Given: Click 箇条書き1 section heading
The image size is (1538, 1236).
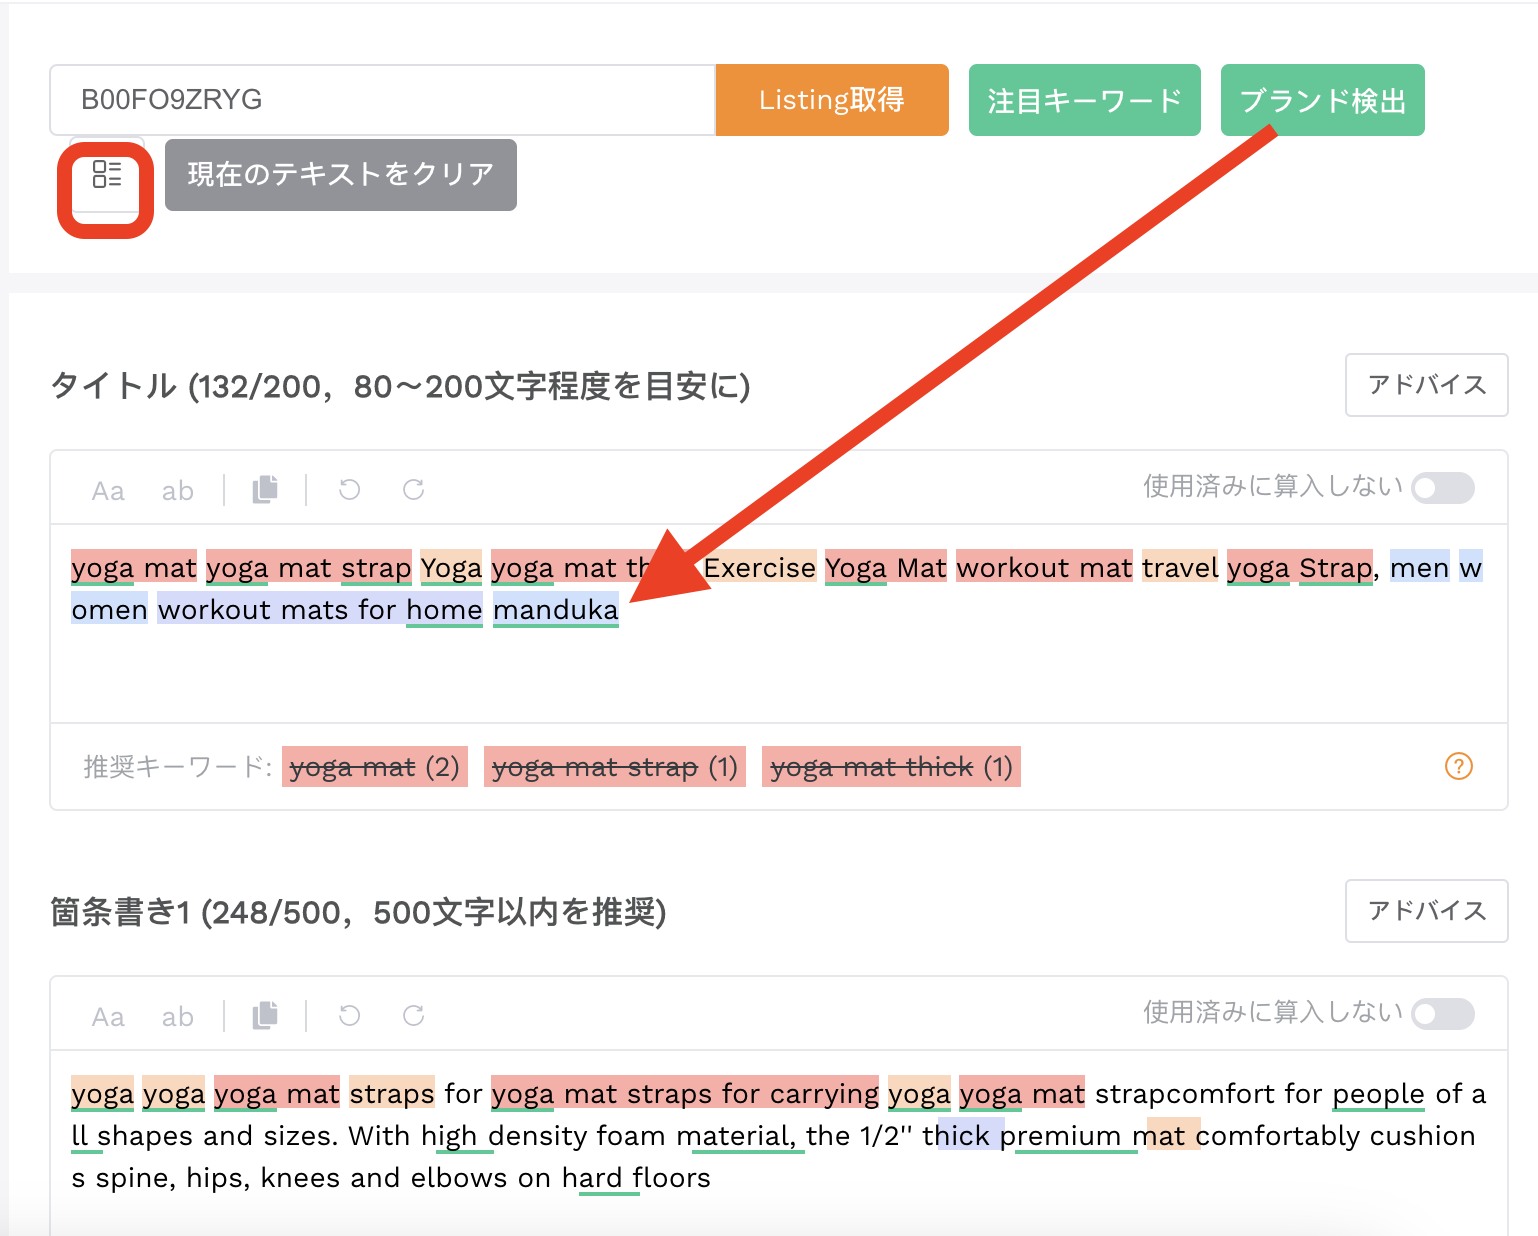Looking at the screenshot, I should pyautogui.click(x=358, y=912).
